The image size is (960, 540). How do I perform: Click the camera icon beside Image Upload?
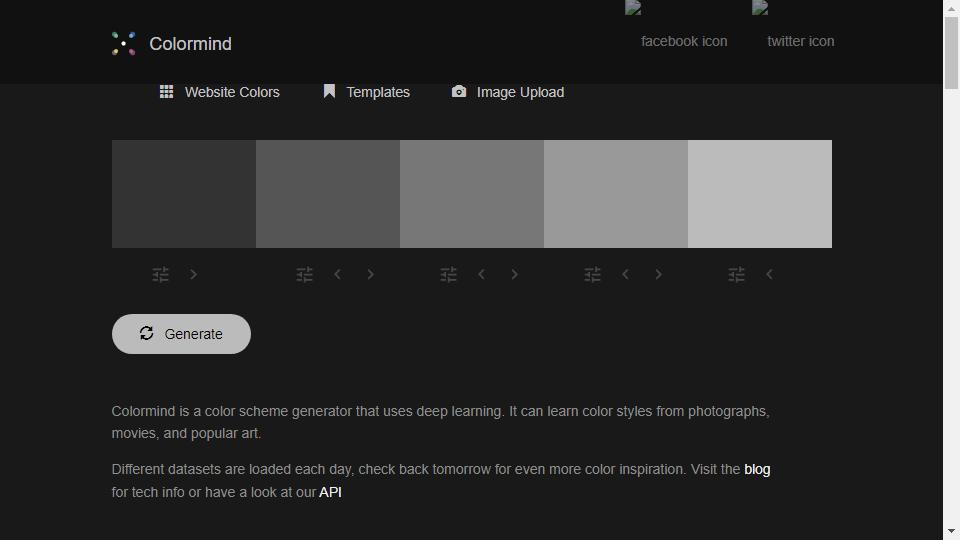[x=459, y=91]
